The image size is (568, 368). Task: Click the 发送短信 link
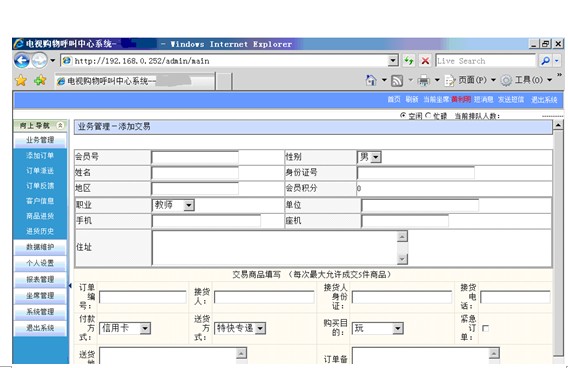point(511,99)
